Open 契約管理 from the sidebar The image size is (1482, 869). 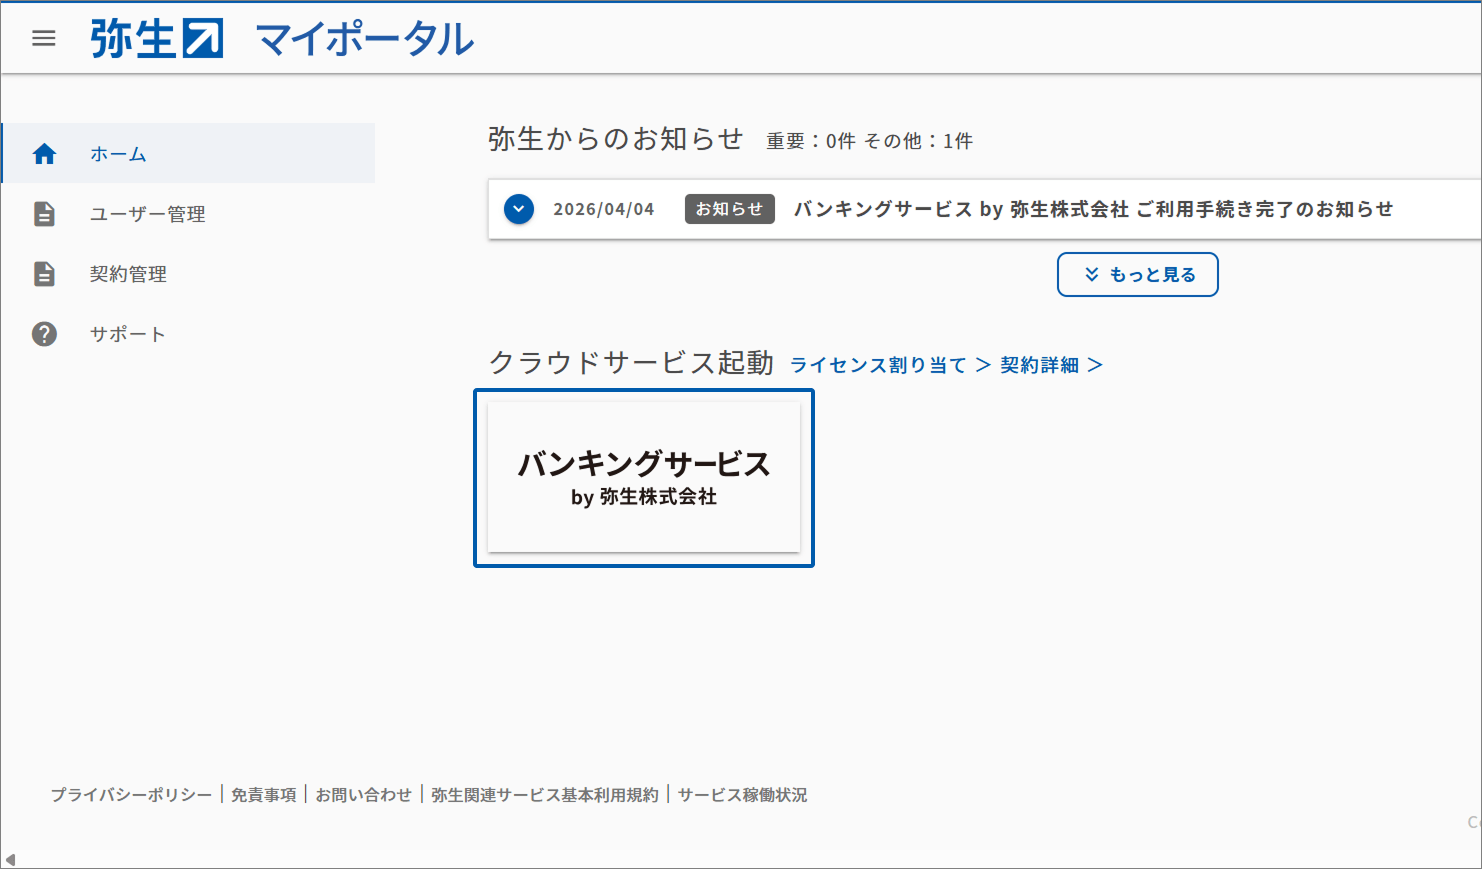pyautogui.click(x=128, y=274)
